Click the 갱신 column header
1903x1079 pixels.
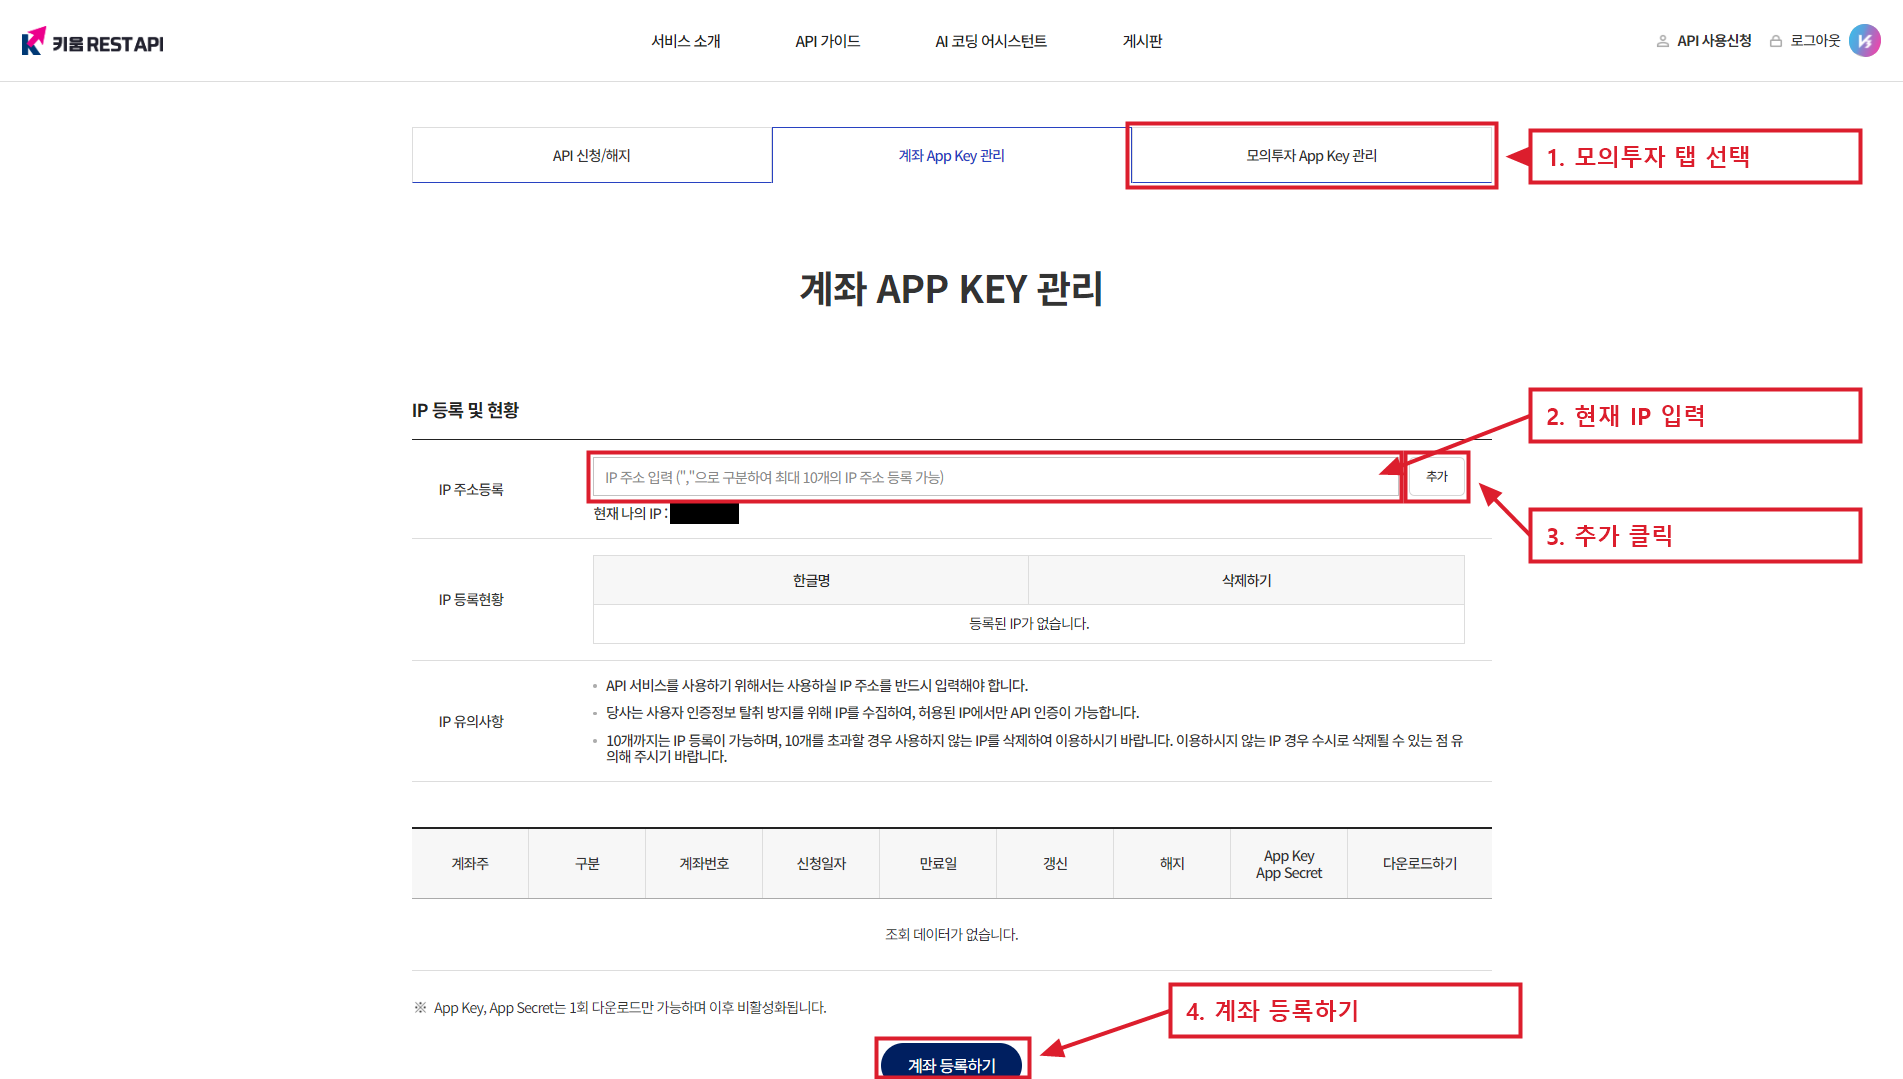[x=1055, y=863]
